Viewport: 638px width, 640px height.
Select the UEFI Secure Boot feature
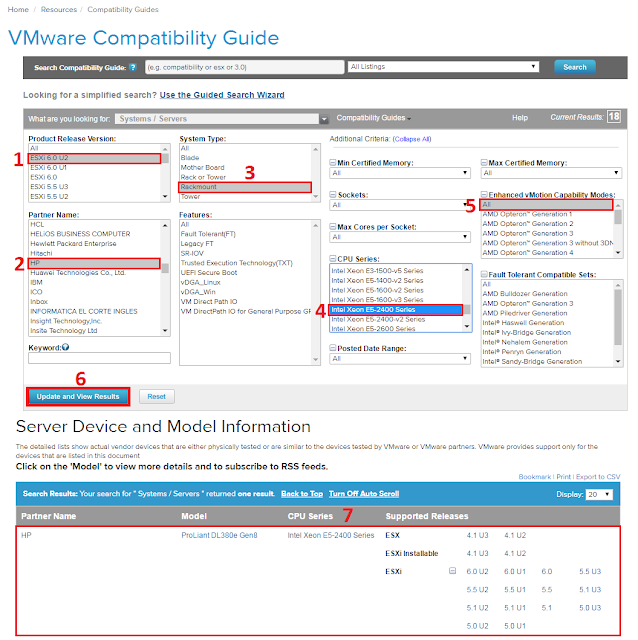click(245, 273)
